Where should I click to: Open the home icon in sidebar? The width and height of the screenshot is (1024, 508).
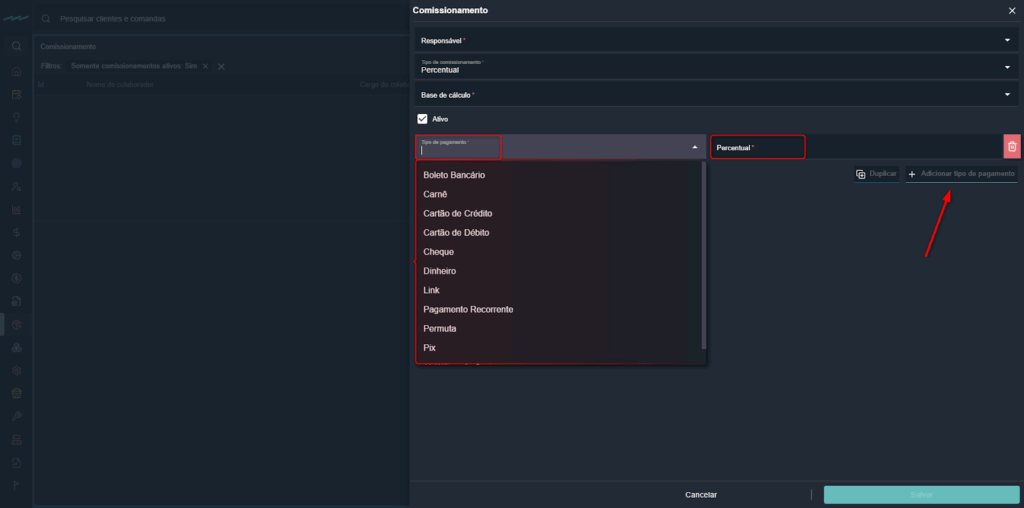pos(16,71)
